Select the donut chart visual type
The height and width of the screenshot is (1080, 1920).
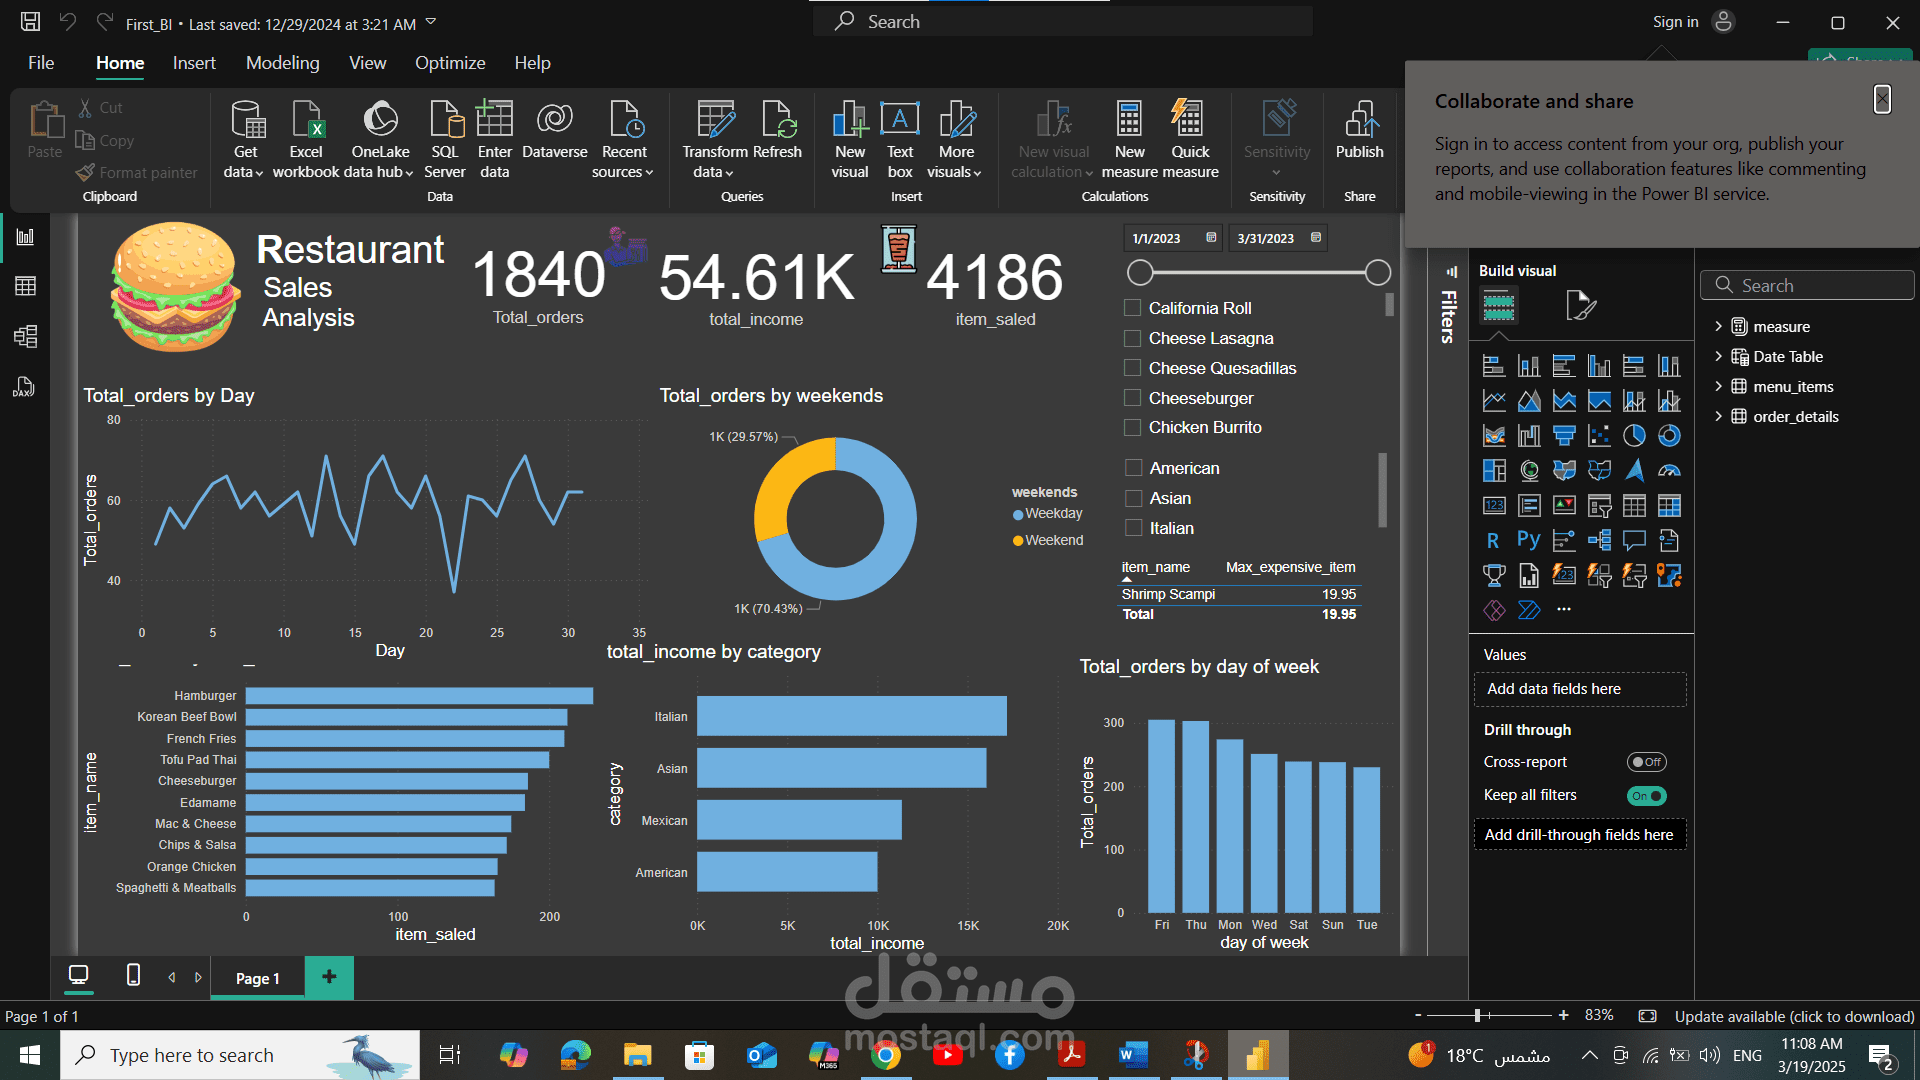coord(1669,436)
